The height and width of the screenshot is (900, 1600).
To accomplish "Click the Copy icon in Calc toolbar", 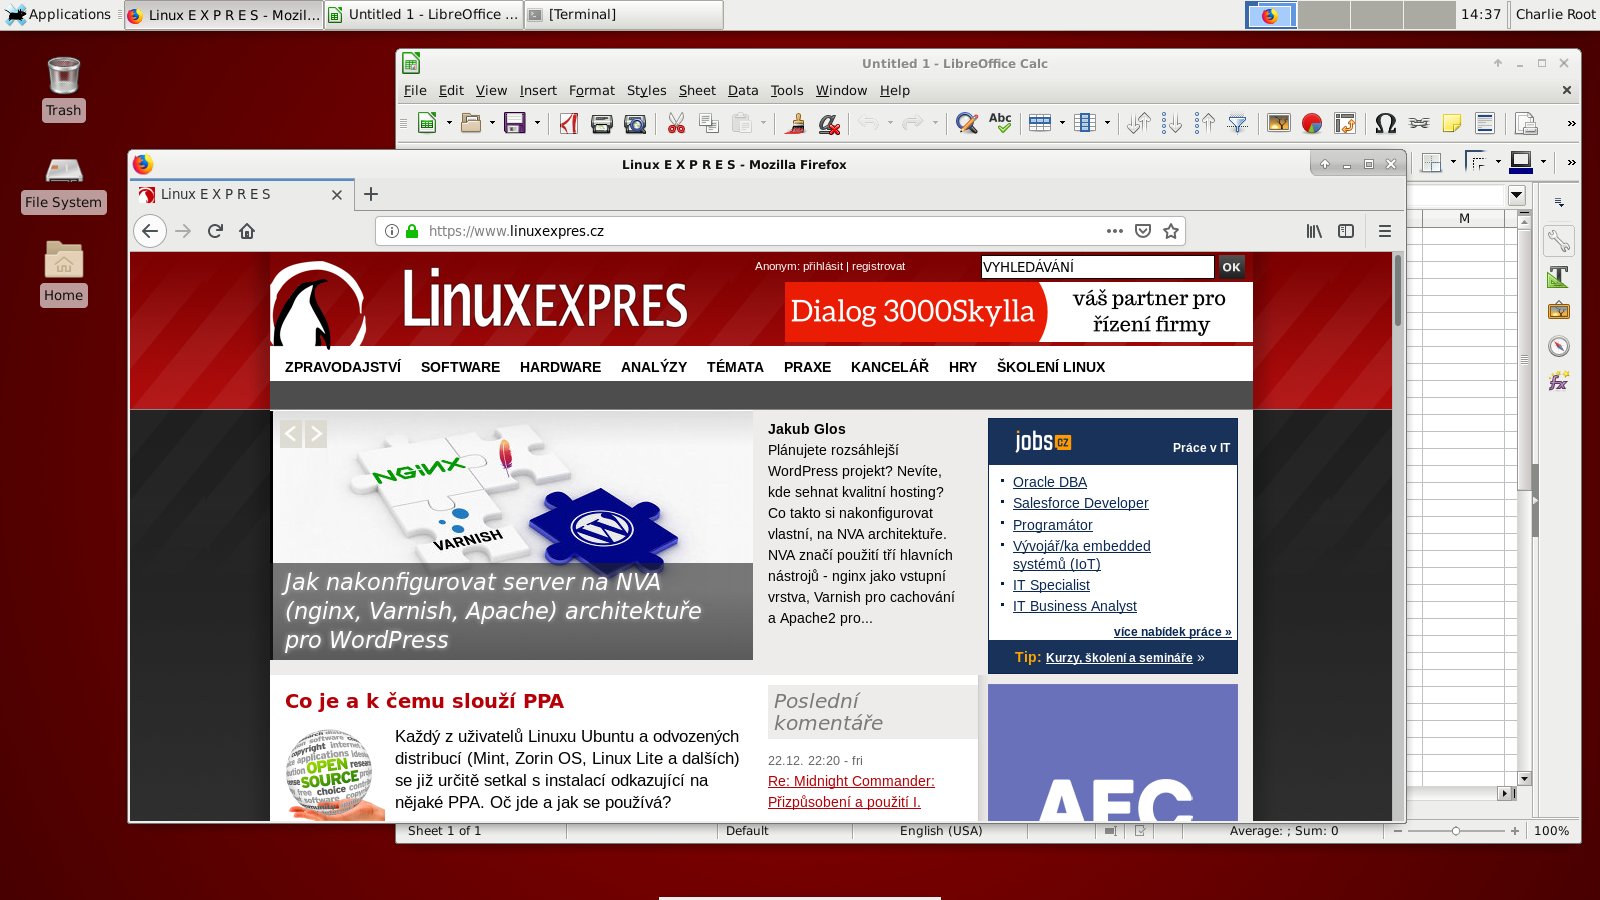I will point(709,123).
